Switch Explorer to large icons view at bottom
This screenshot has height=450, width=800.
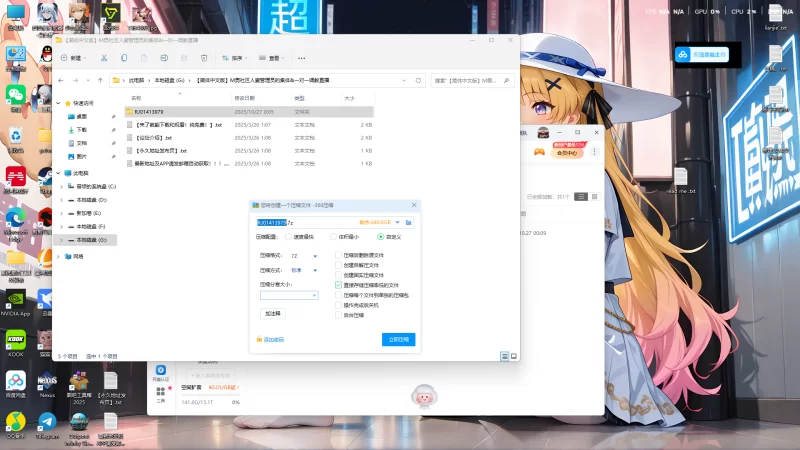pos(514,356)
